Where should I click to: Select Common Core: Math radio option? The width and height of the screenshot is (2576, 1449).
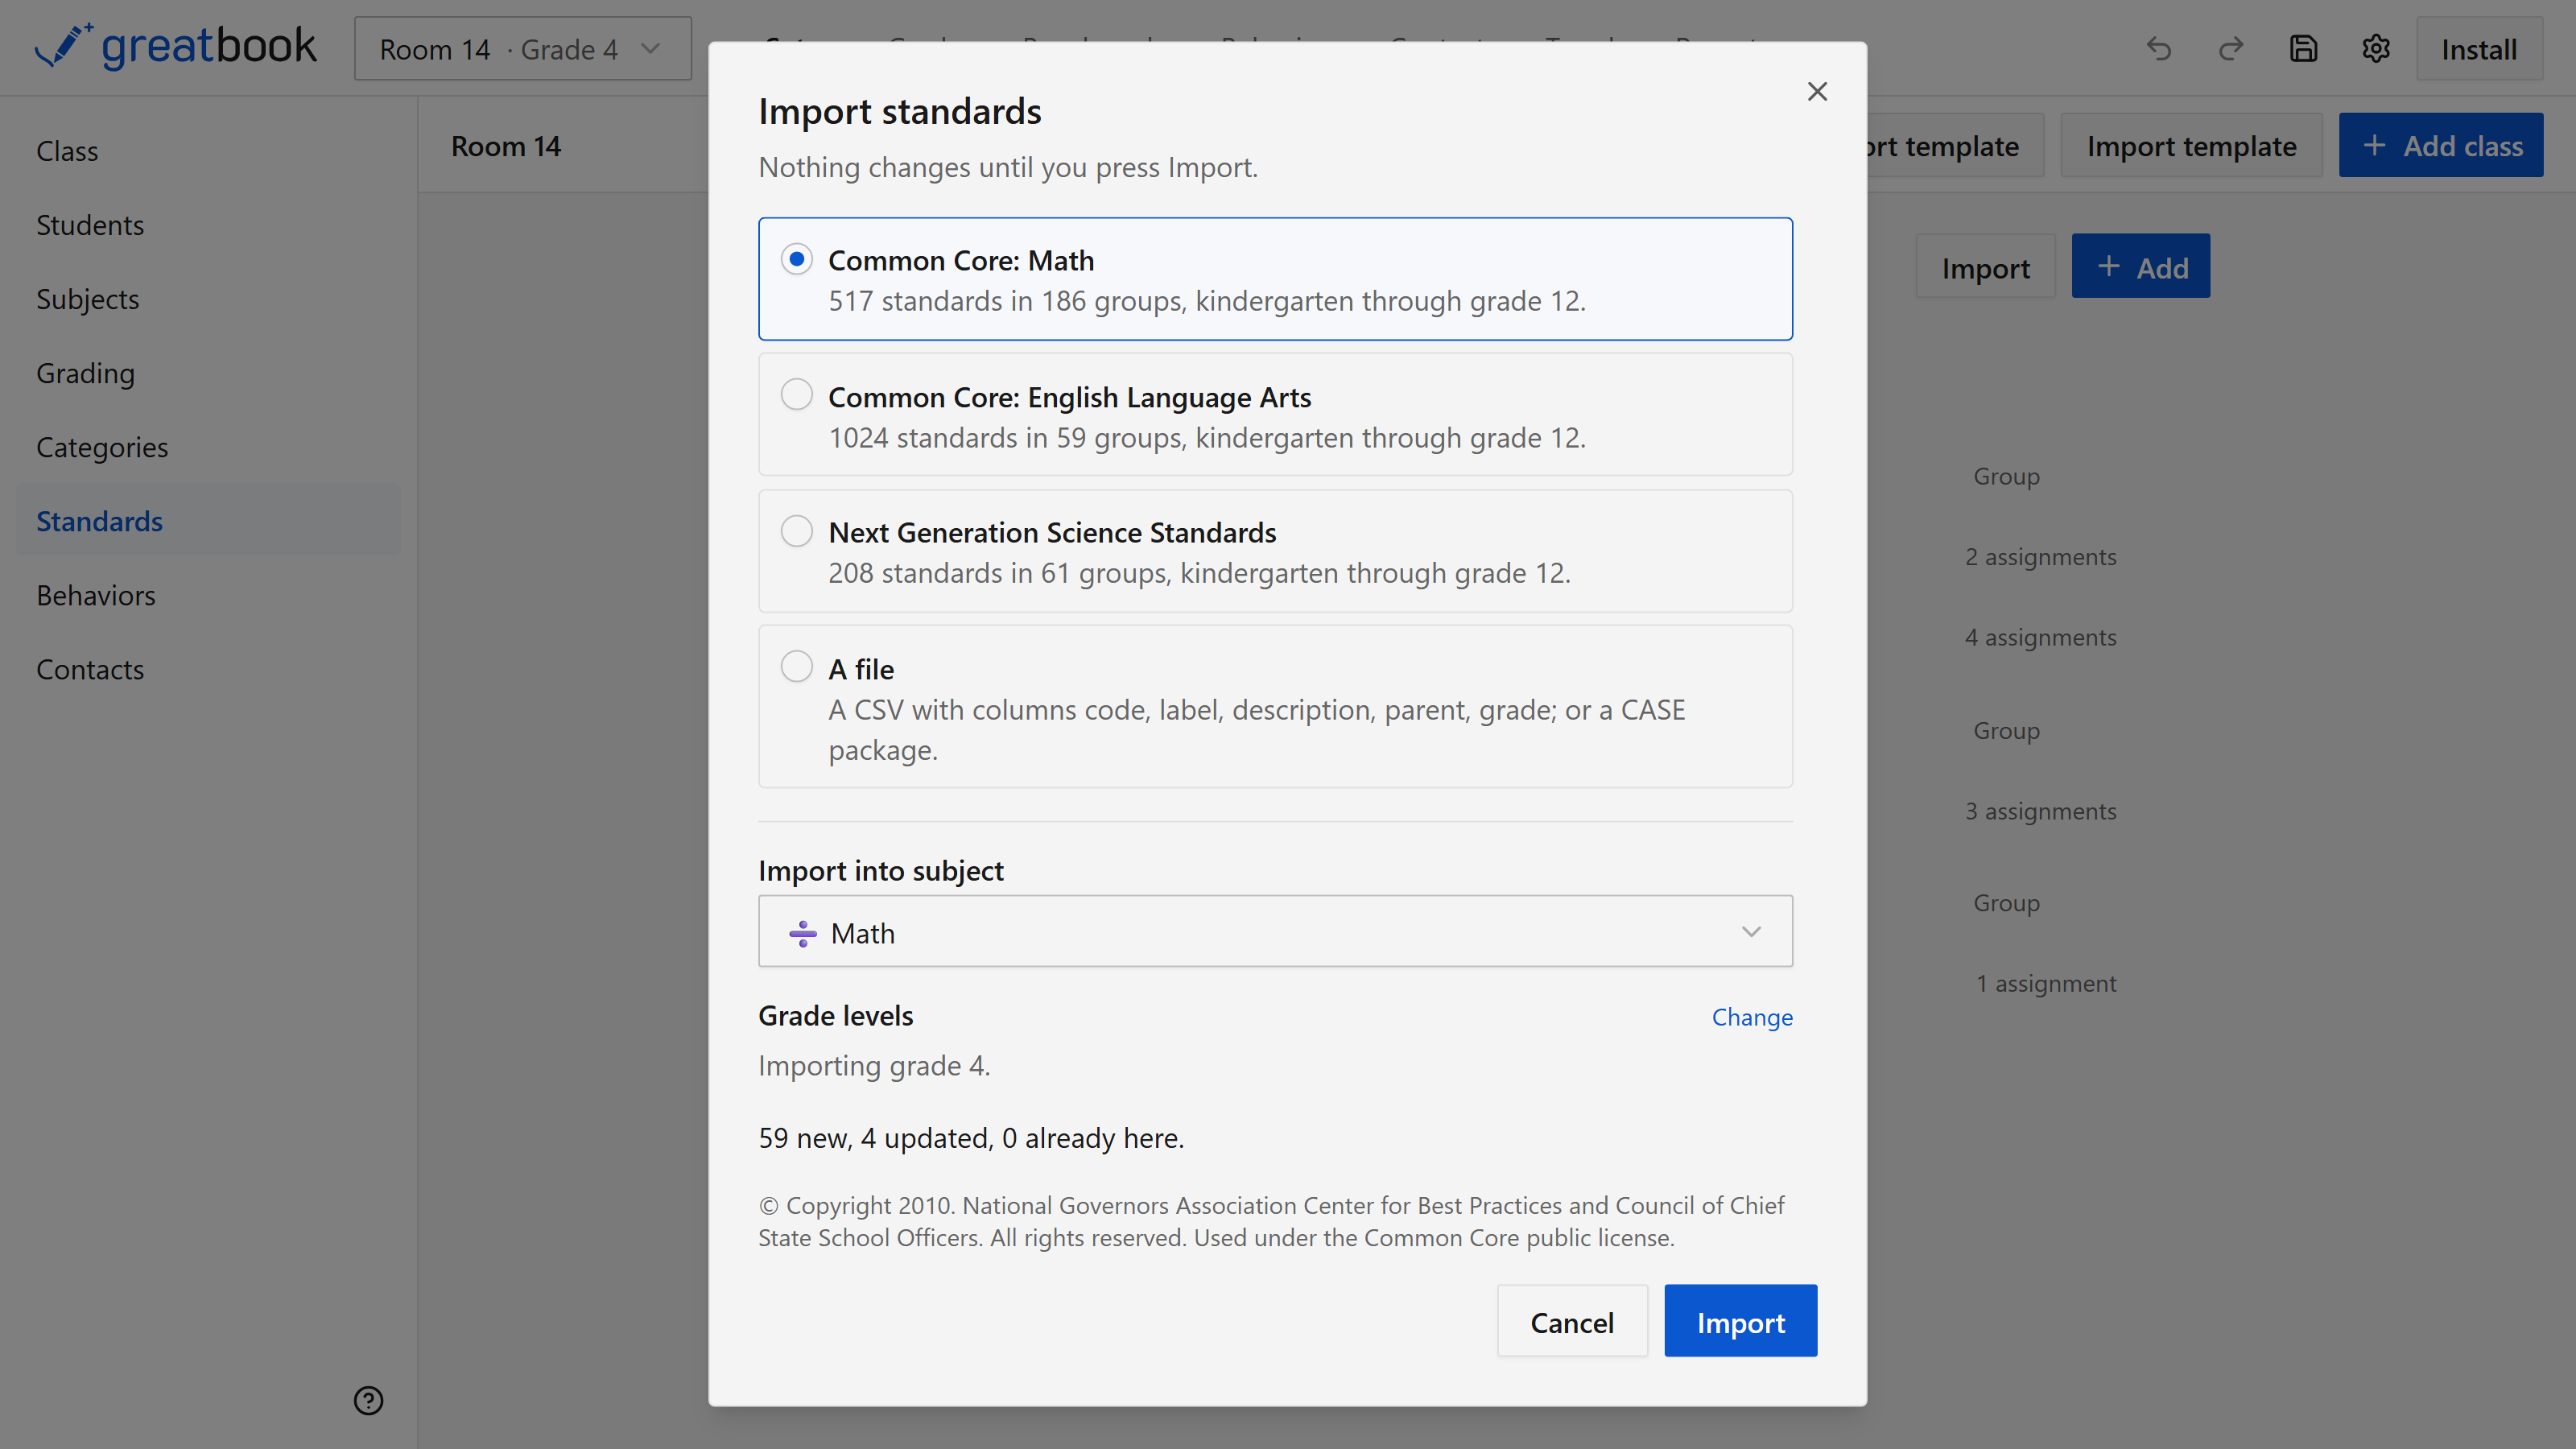(x=1275, y=279)
